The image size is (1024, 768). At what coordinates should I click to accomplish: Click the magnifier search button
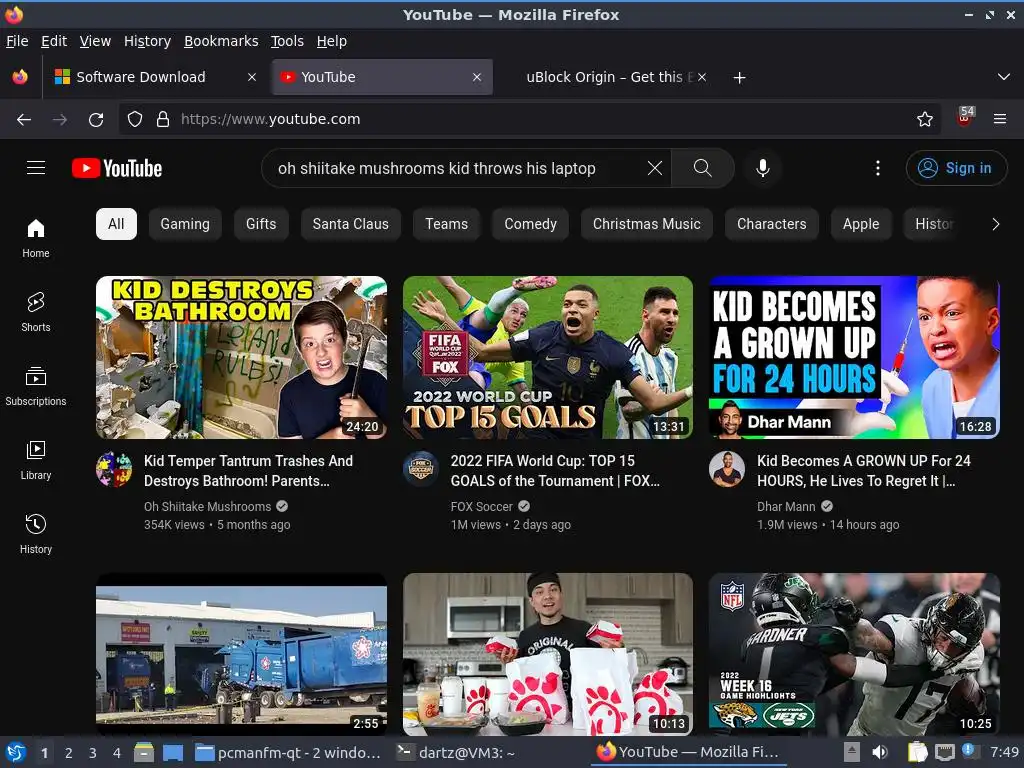tap(703, 168)
